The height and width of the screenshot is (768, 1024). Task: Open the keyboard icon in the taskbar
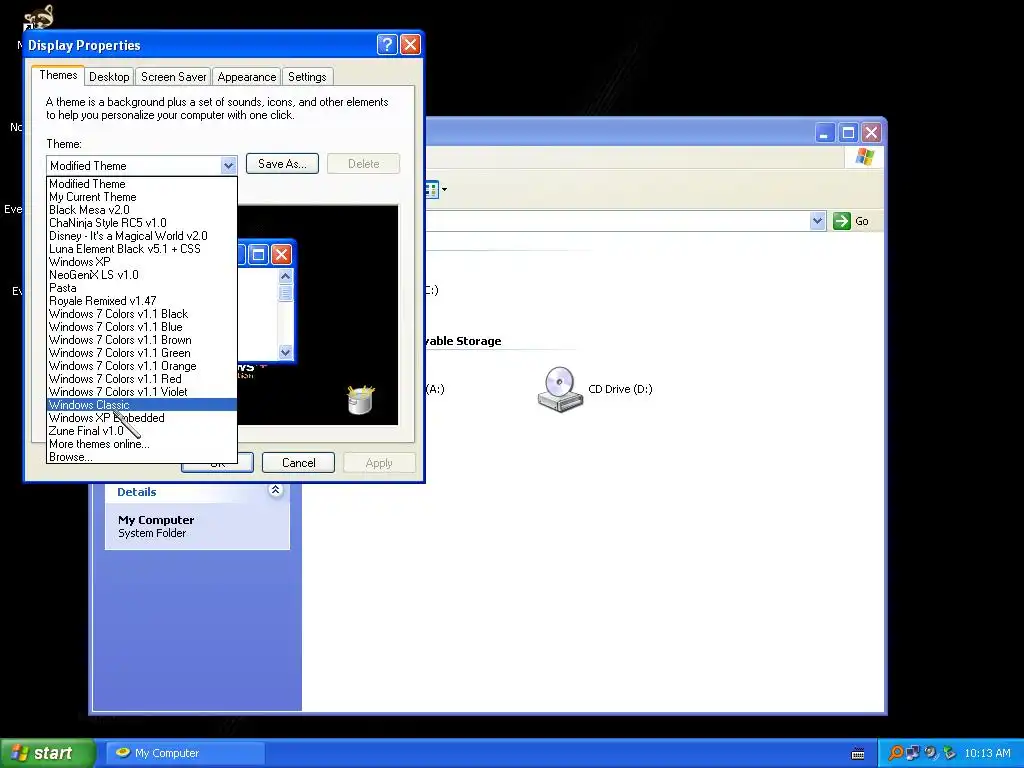click(x=858, y=754)
